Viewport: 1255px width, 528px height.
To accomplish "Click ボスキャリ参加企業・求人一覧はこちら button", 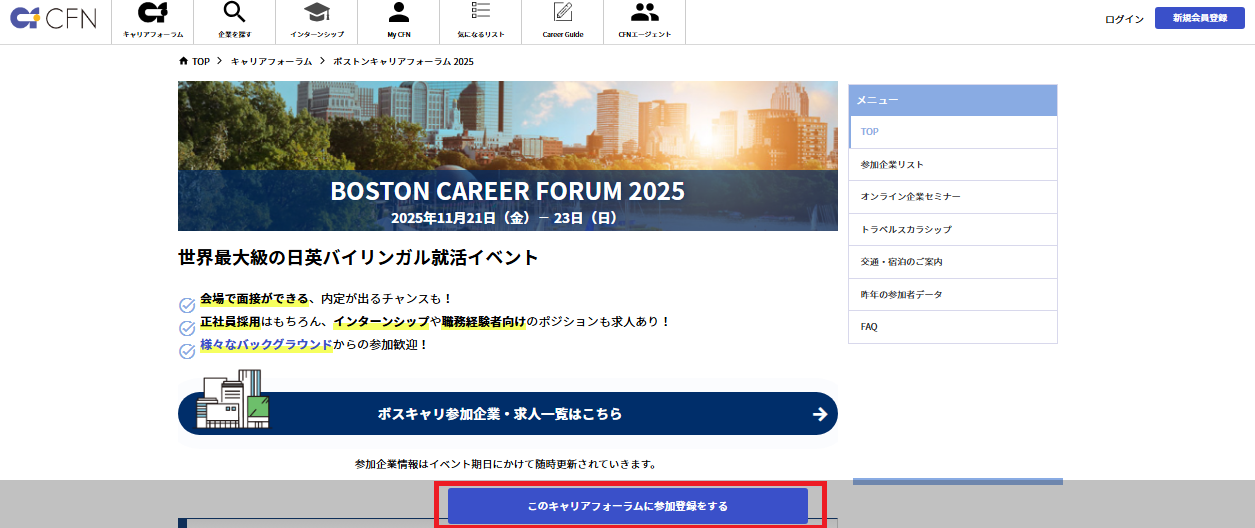I will click(x=508, y=413).
